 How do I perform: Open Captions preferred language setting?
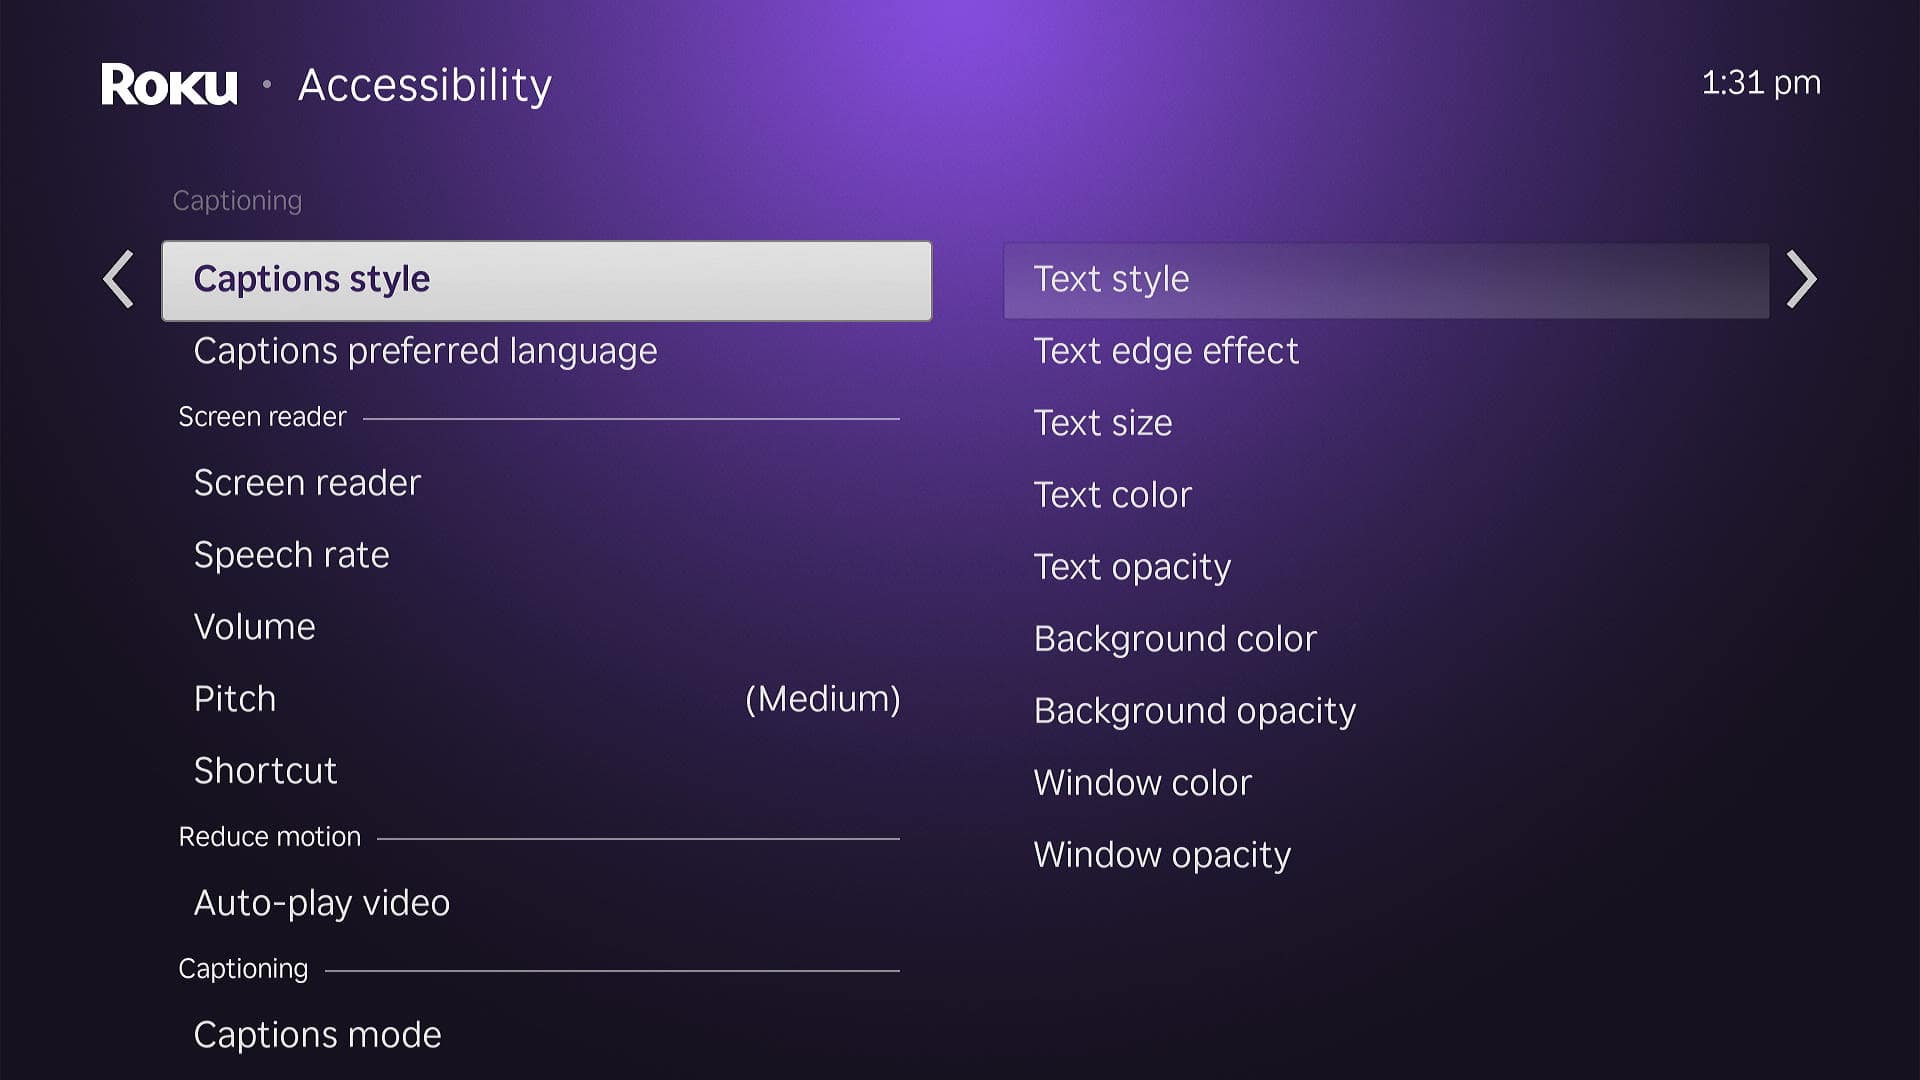click(x=425, y=349)
